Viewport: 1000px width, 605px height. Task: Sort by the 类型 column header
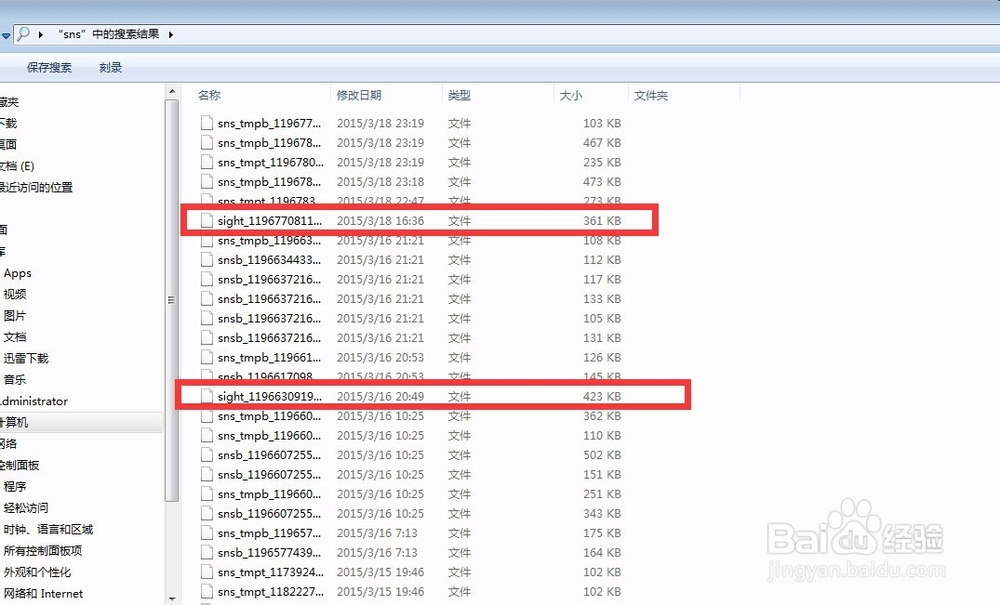coord(459,96)
